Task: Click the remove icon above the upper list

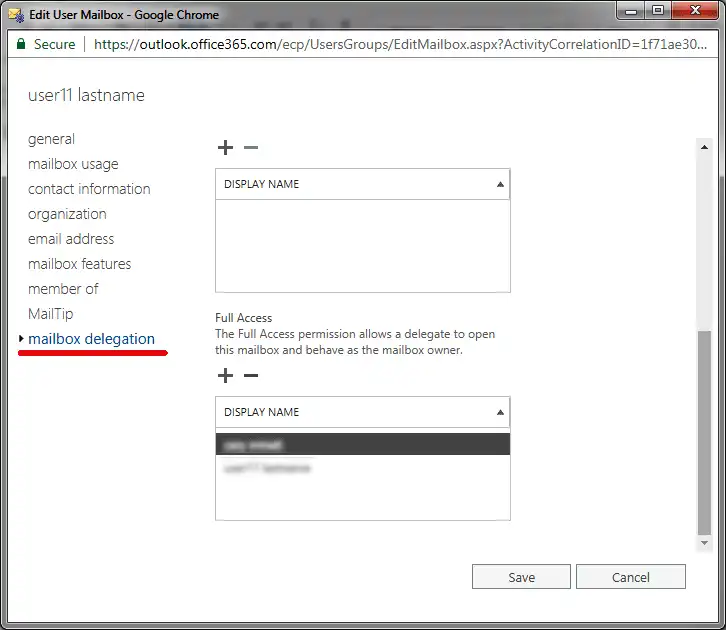Action: (251, 148)
